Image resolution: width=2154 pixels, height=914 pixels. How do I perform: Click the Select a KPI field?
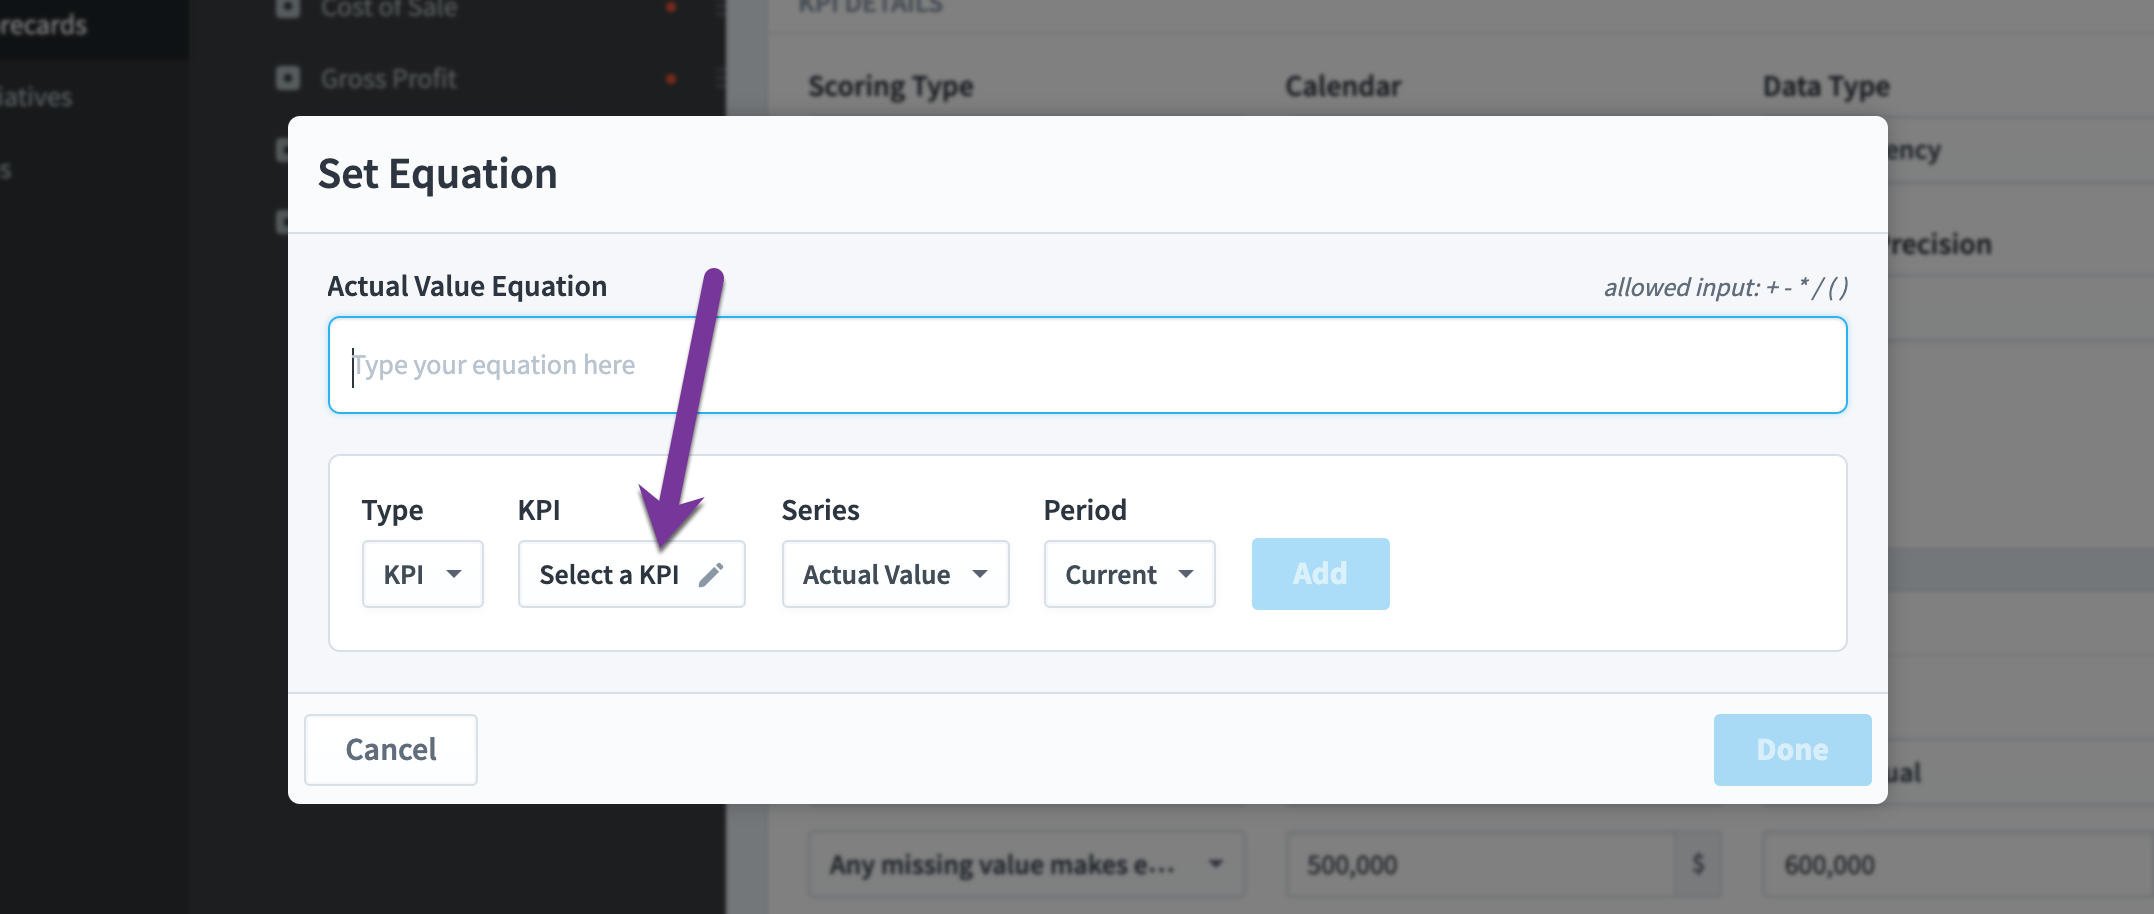632,574
